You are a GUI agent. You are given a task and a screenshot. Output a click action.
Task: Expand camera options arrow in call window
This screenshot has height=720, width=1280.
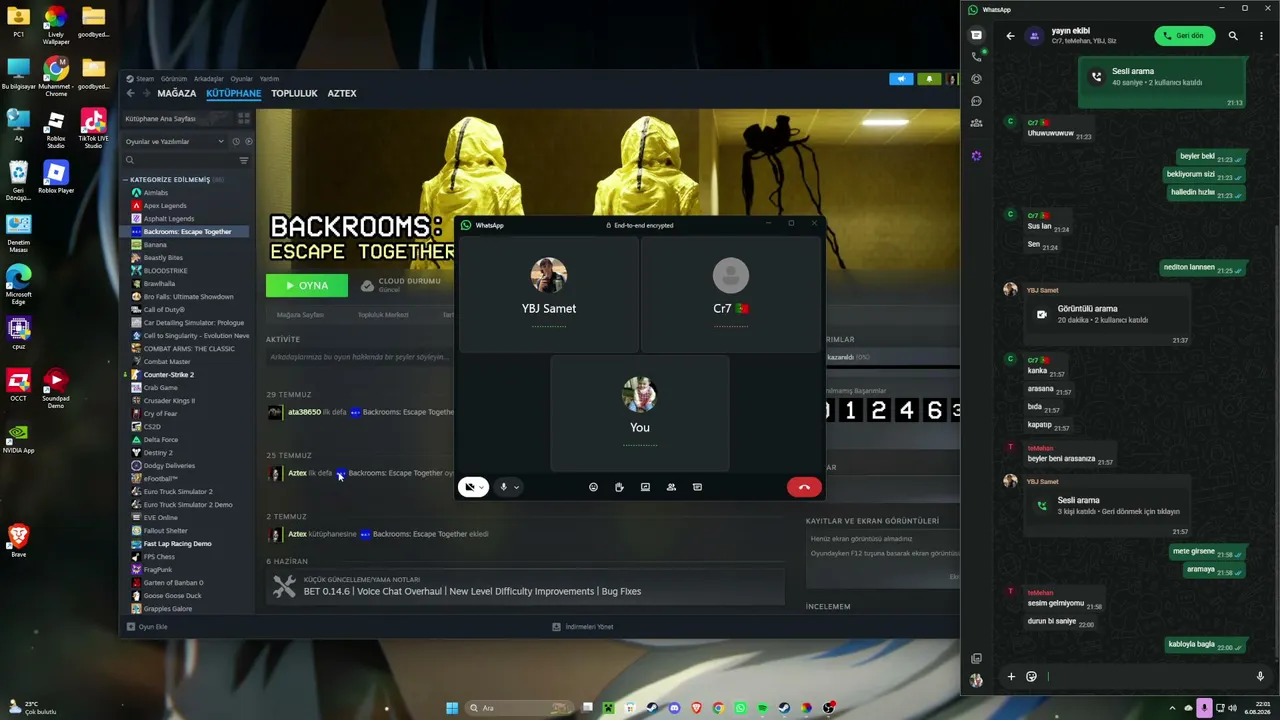482,487
